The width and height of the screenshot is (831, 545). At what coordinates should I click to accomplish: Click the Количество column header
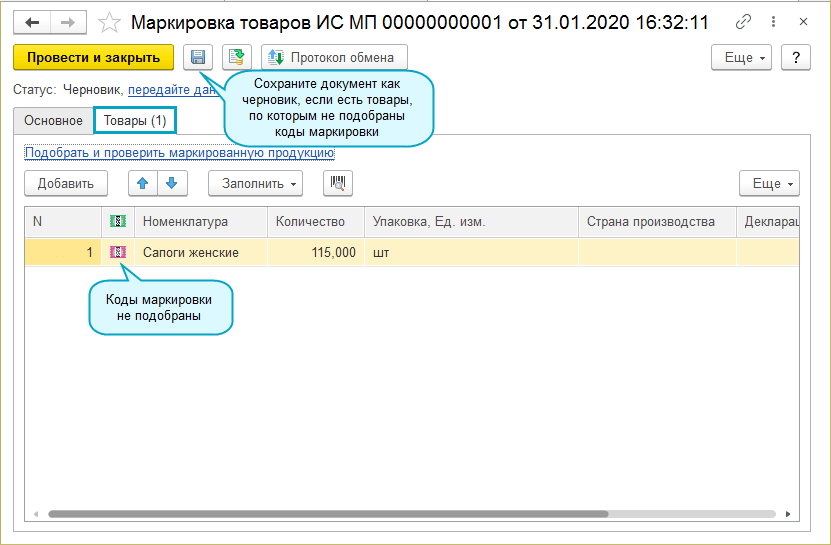(x=316, y=222)
